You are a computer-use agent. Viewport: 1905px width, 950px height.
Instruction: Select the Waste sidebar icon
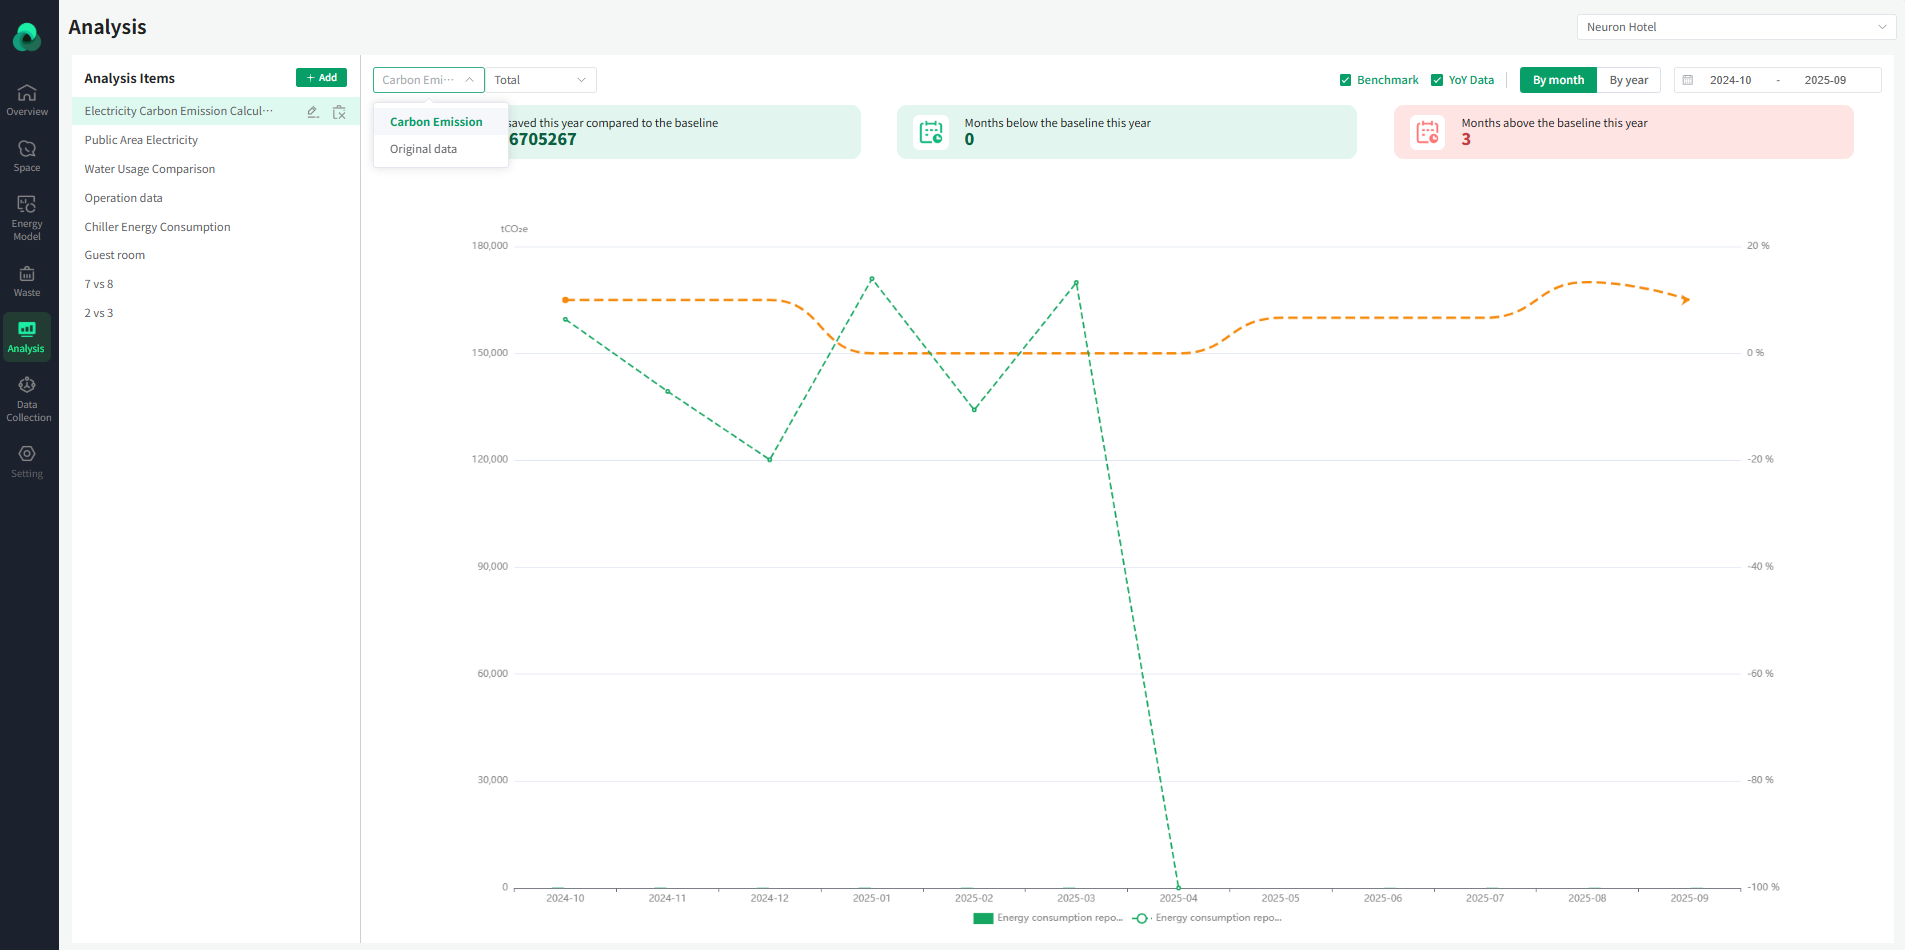[27, 280]
